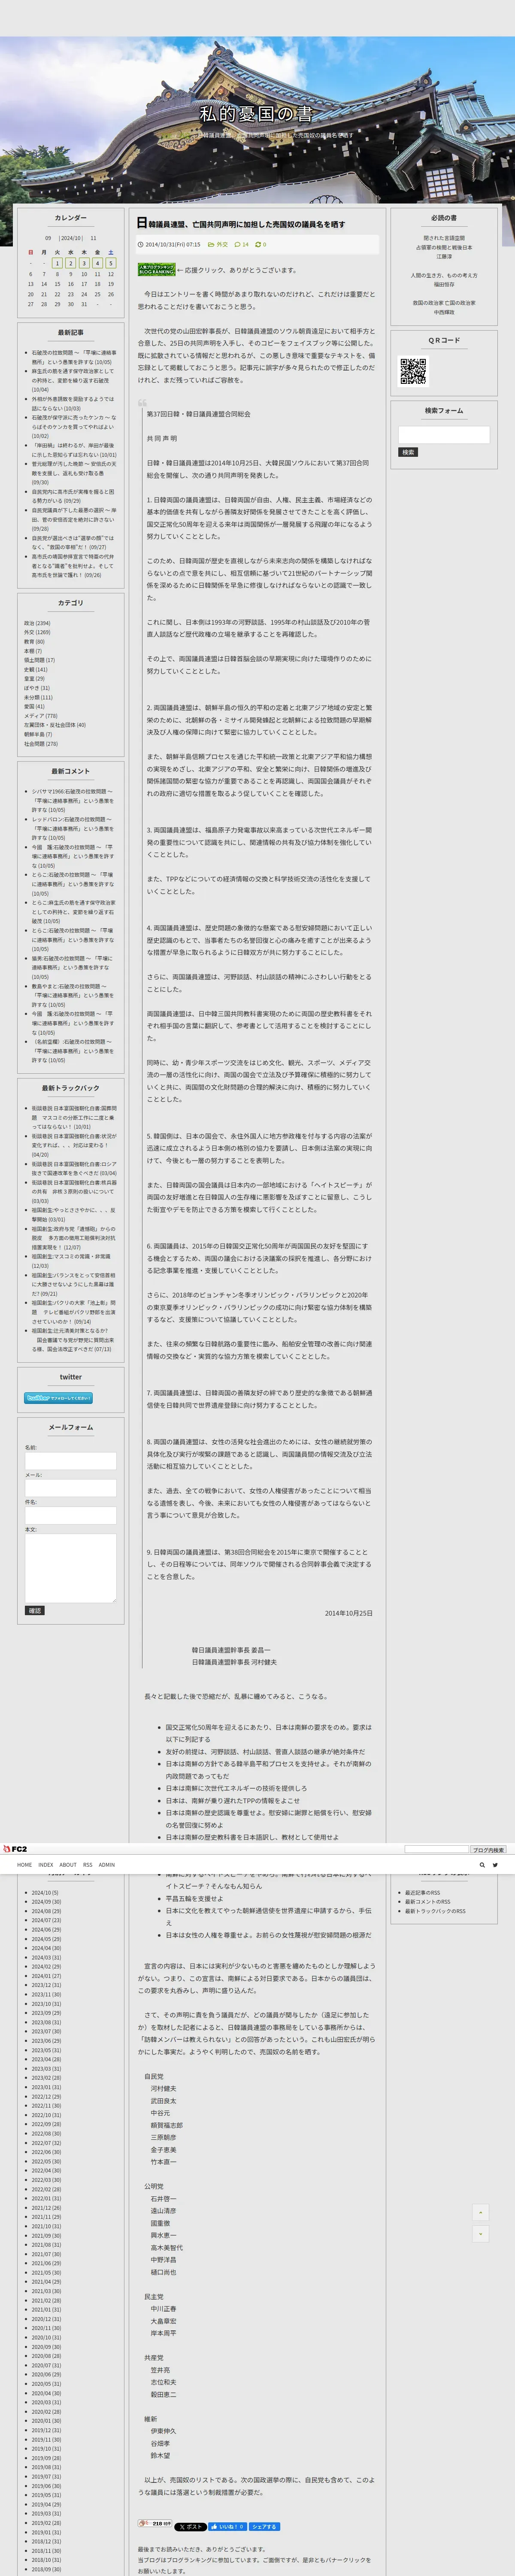Open ADMIN in the navigation menu
This screenshot has width=515, height=2576.
tap(106, 1864)
